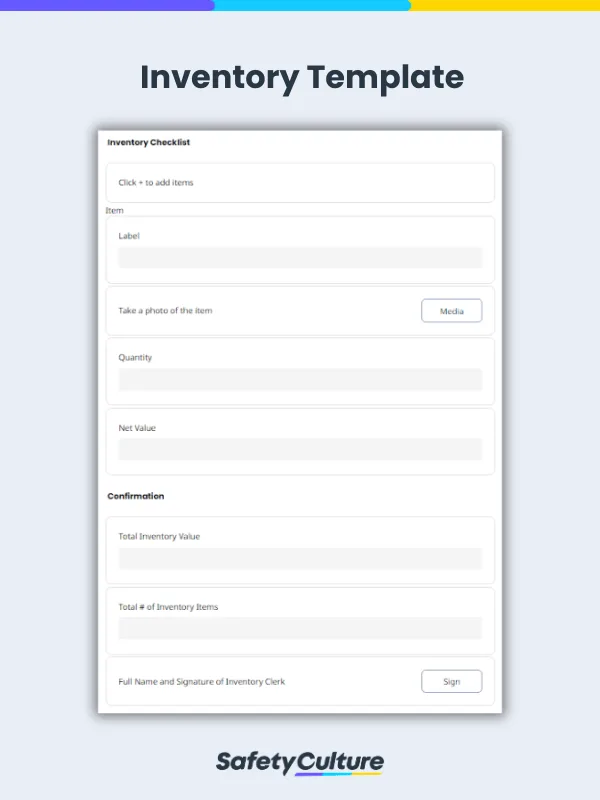The width and height of the screenshot is (600, 800).
Task: Click the SafetyCulture logo
Action: (300, 762)
